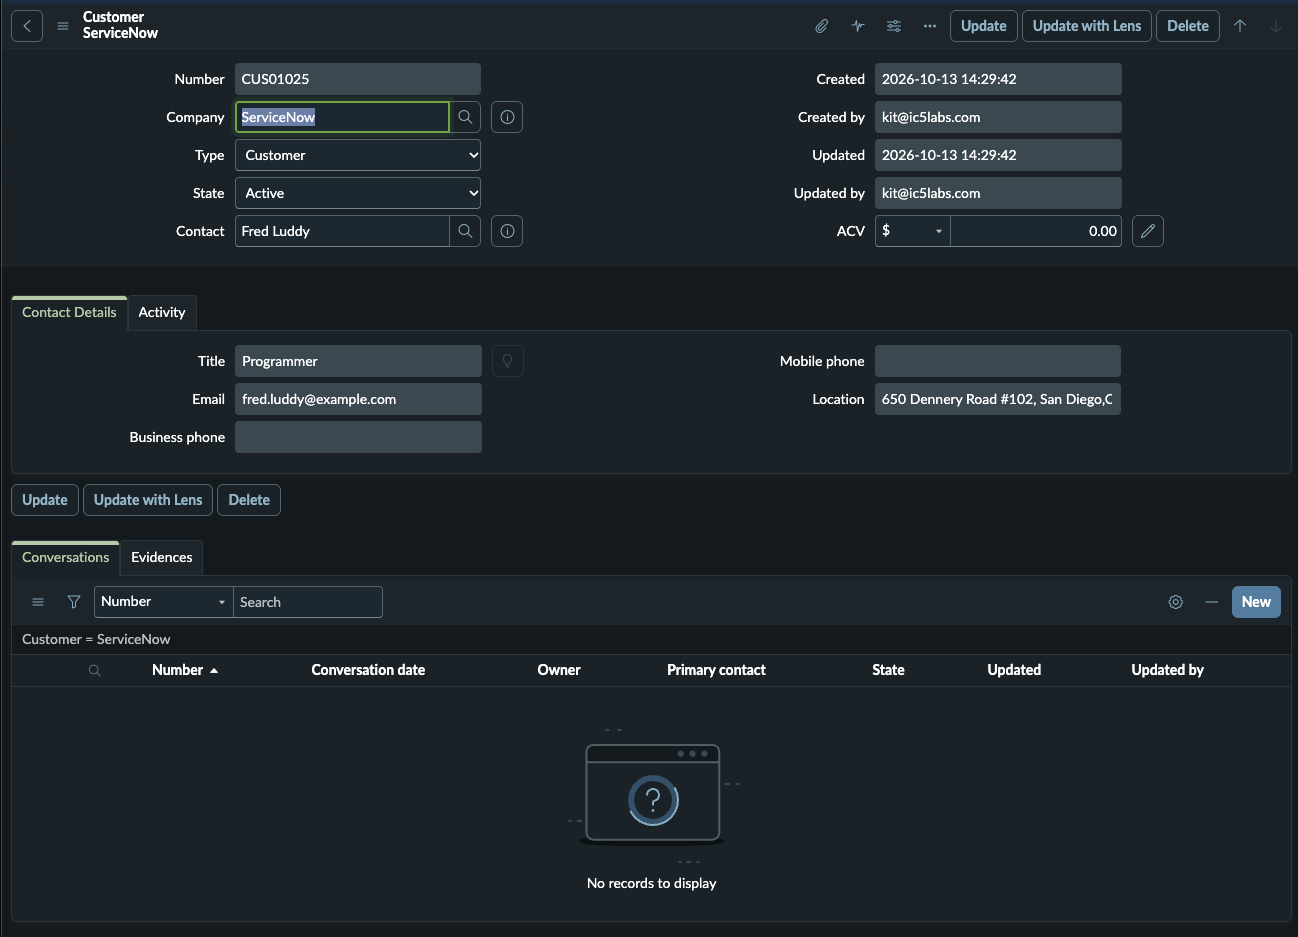Click the Delete button in the header
Image resolution: width=1298 pixels, height=937 pixels.
(x=1188, y=26)
